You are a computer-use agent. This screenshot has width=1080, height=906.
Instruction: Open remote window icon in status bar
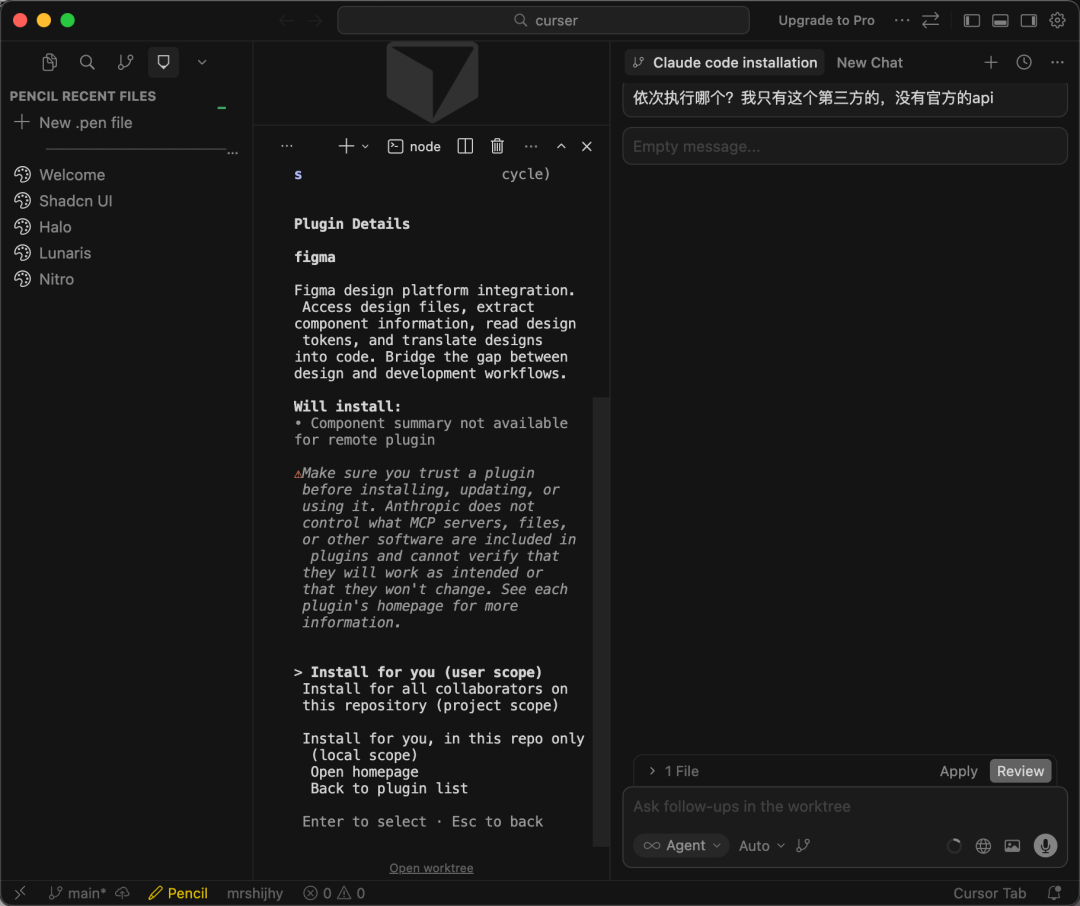click(x=20, y=893)
